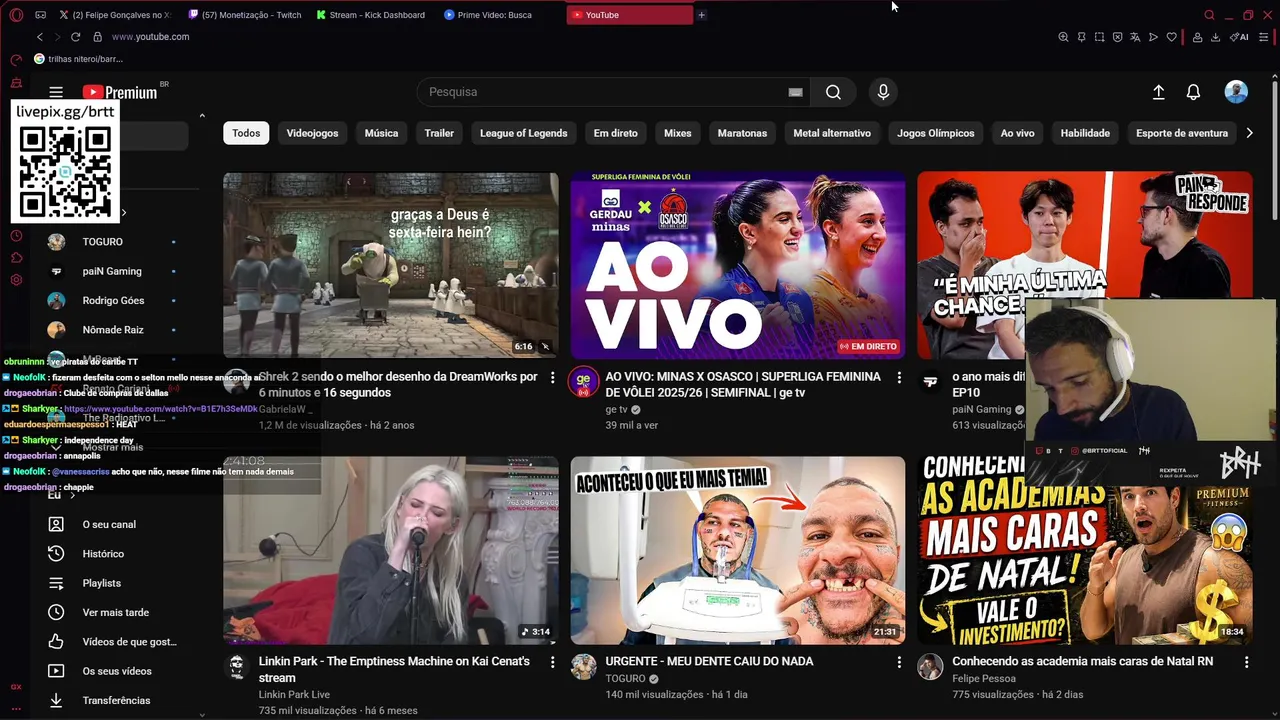The width and height of the screenshot is (1280, 720).
Task: Open the Linkin Park video thumbnail
Action: tap(391, 550)
